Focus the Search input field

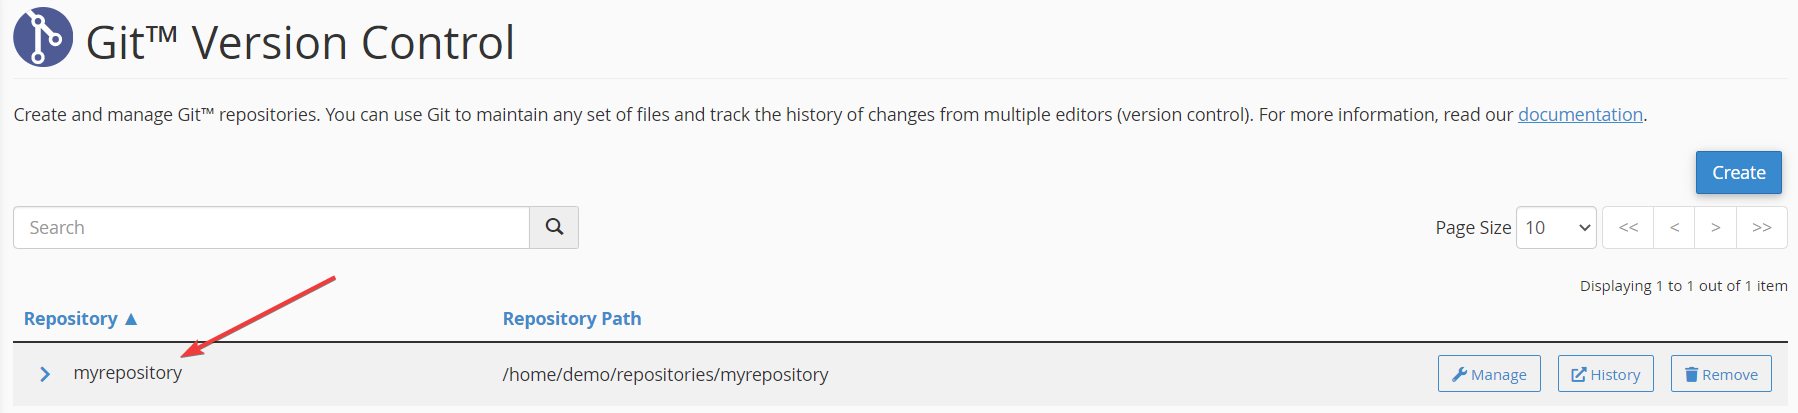pyautogui.click(x=271, y=228)
